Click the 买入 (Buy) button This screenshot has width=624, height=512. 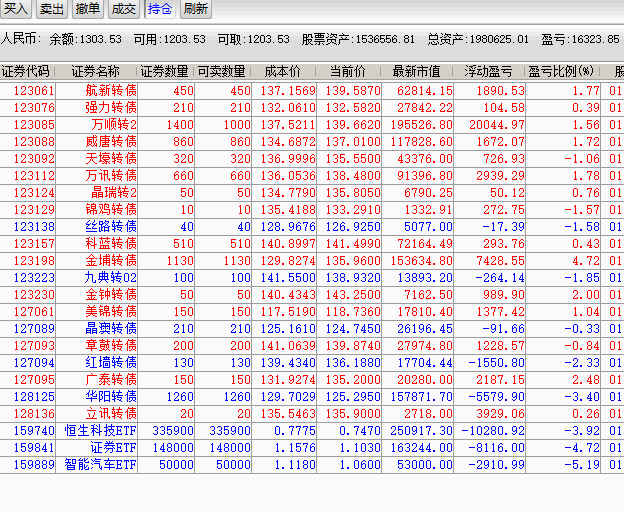point(16,8)
